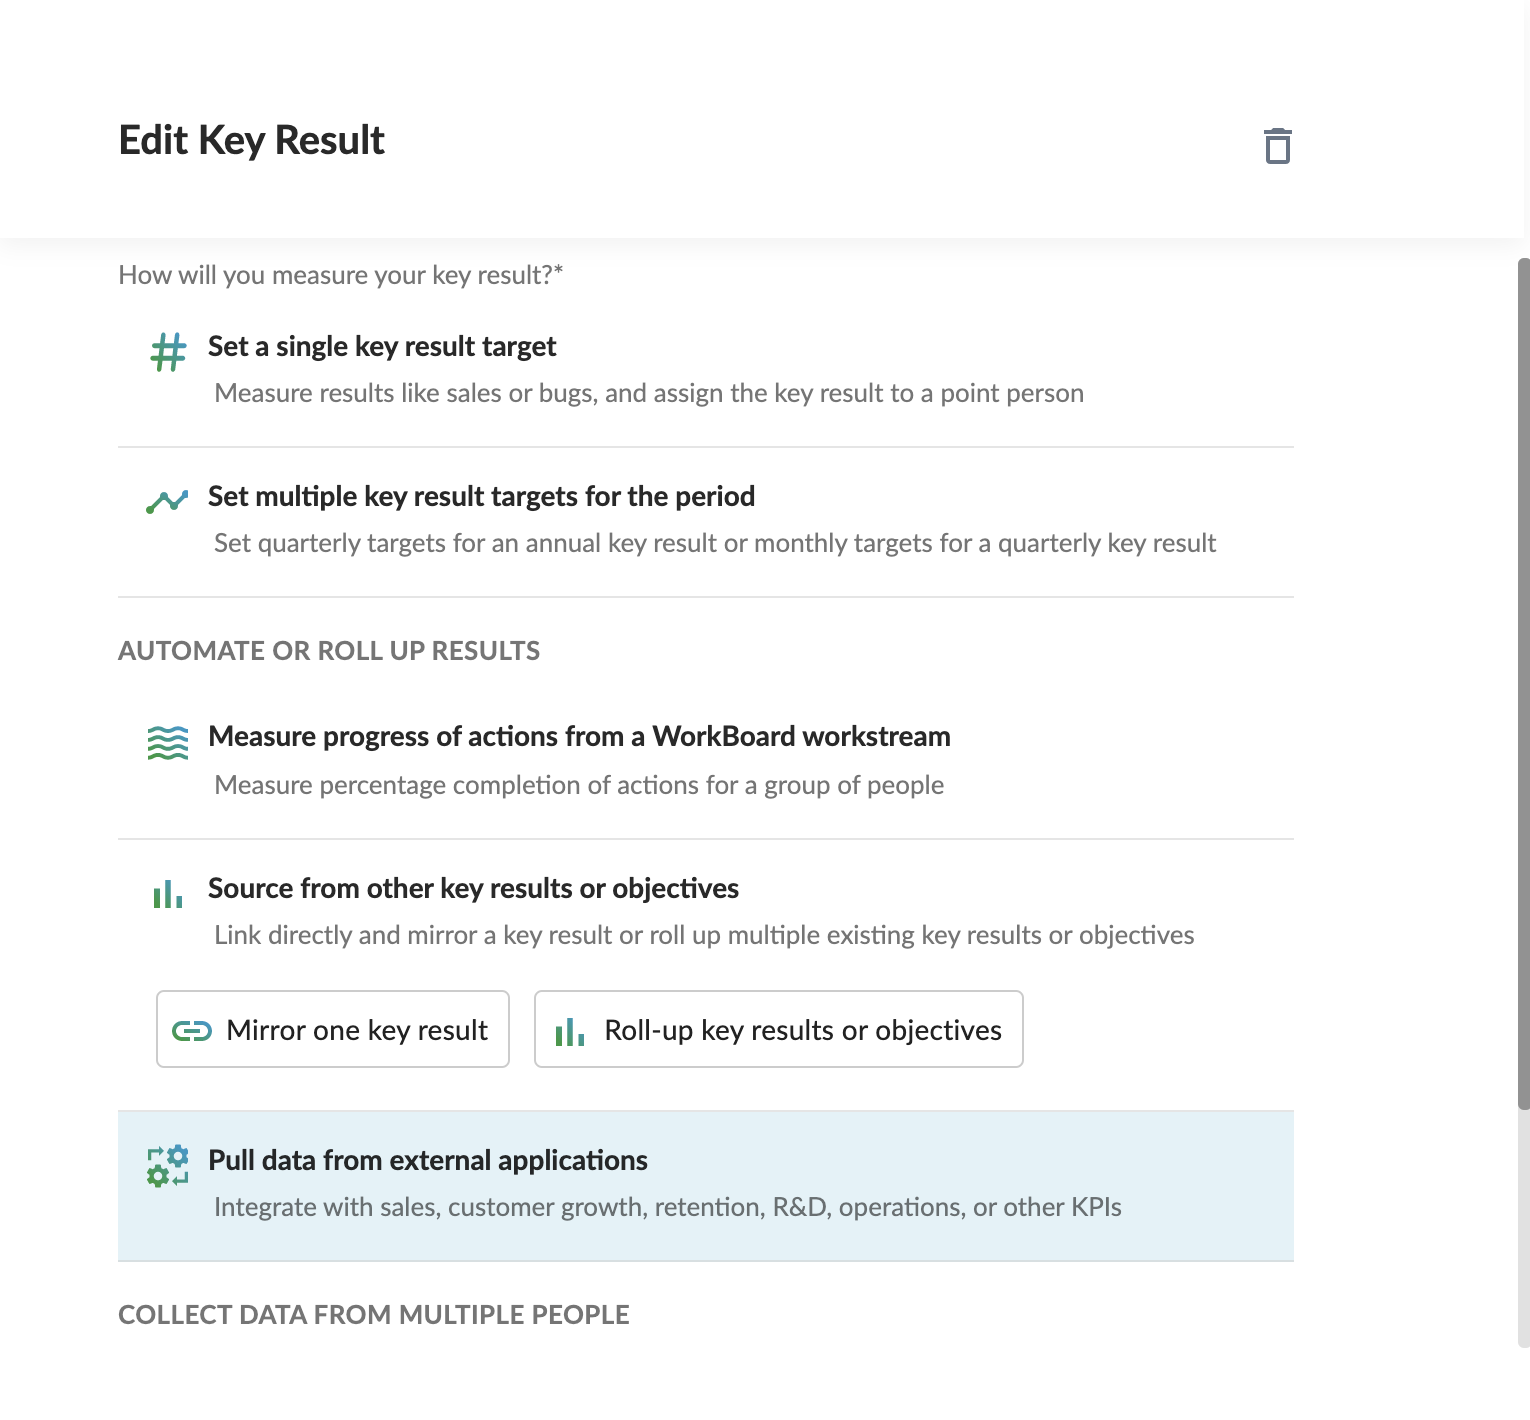Click COLLECT DATA FROM MULTIPLE PEOPLE heading
The image size is (1530, 1420).
(374, 1315)
